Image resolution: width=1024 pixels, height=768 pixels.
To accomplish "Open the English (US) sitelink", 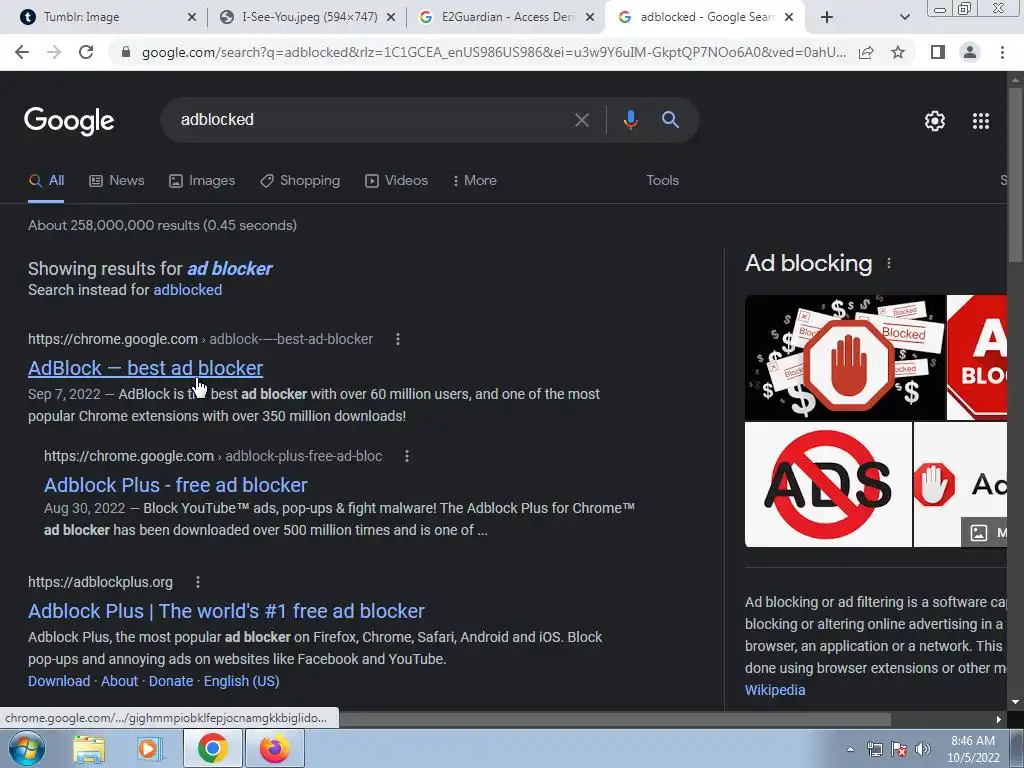I will pos(242,681).
